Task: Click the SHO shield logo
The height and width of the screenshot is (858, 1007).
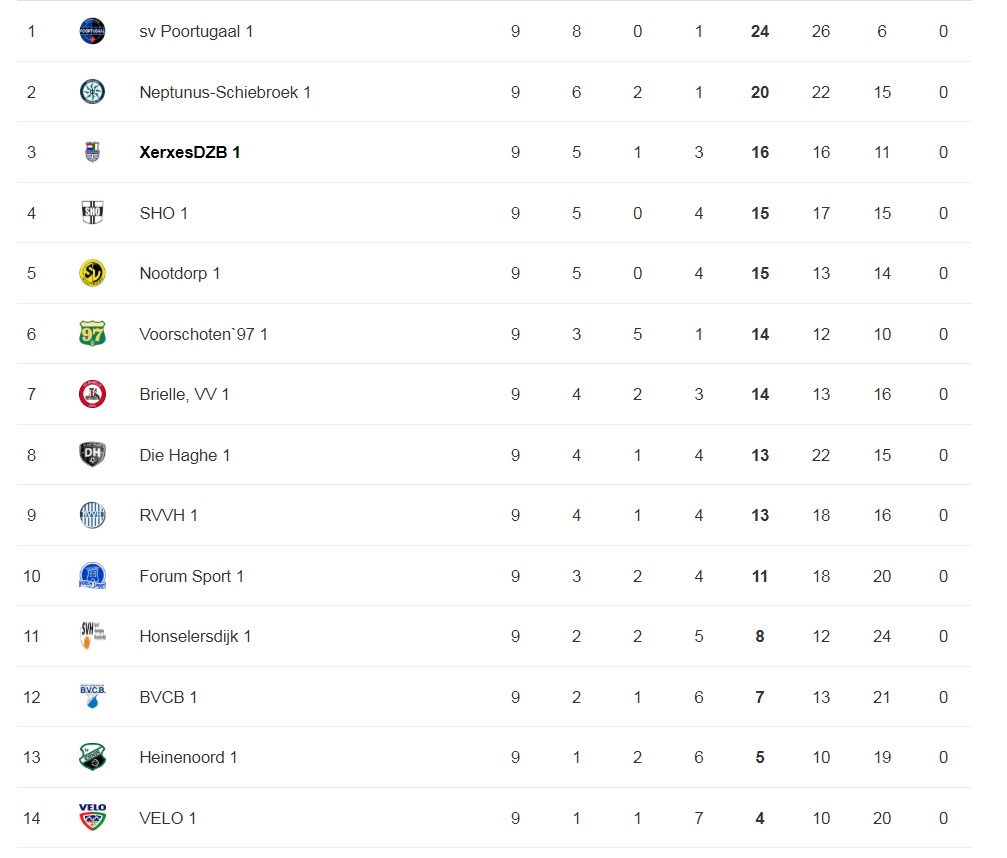Action: pos(92,213)
